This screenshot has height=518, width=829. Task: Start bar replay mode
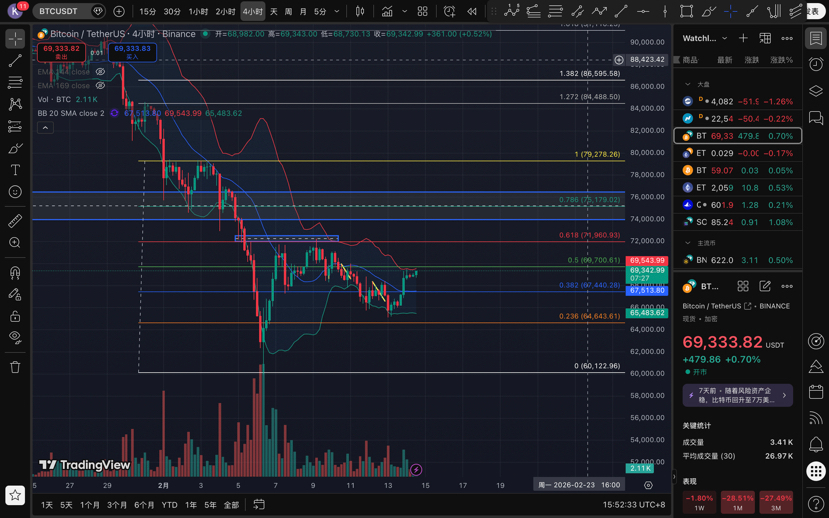[x=472, y=11]
